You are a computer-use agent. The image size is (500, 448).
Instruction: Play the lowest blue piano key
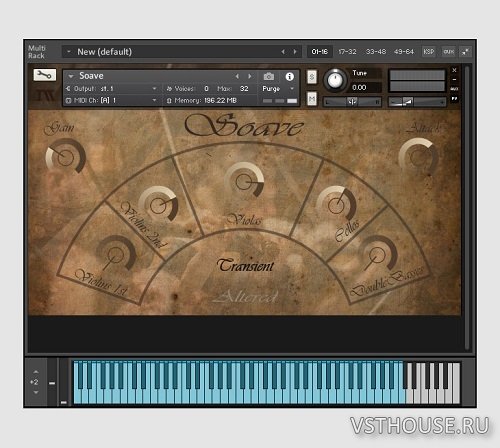point(76,397)
